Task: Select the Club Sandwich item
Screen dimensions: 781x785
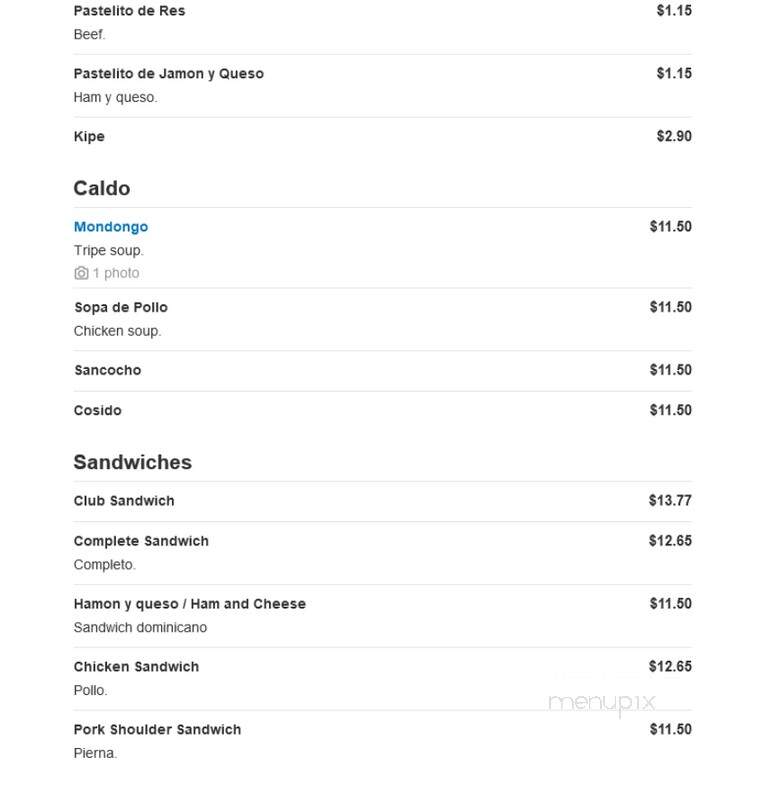Action: coord(124,501)
